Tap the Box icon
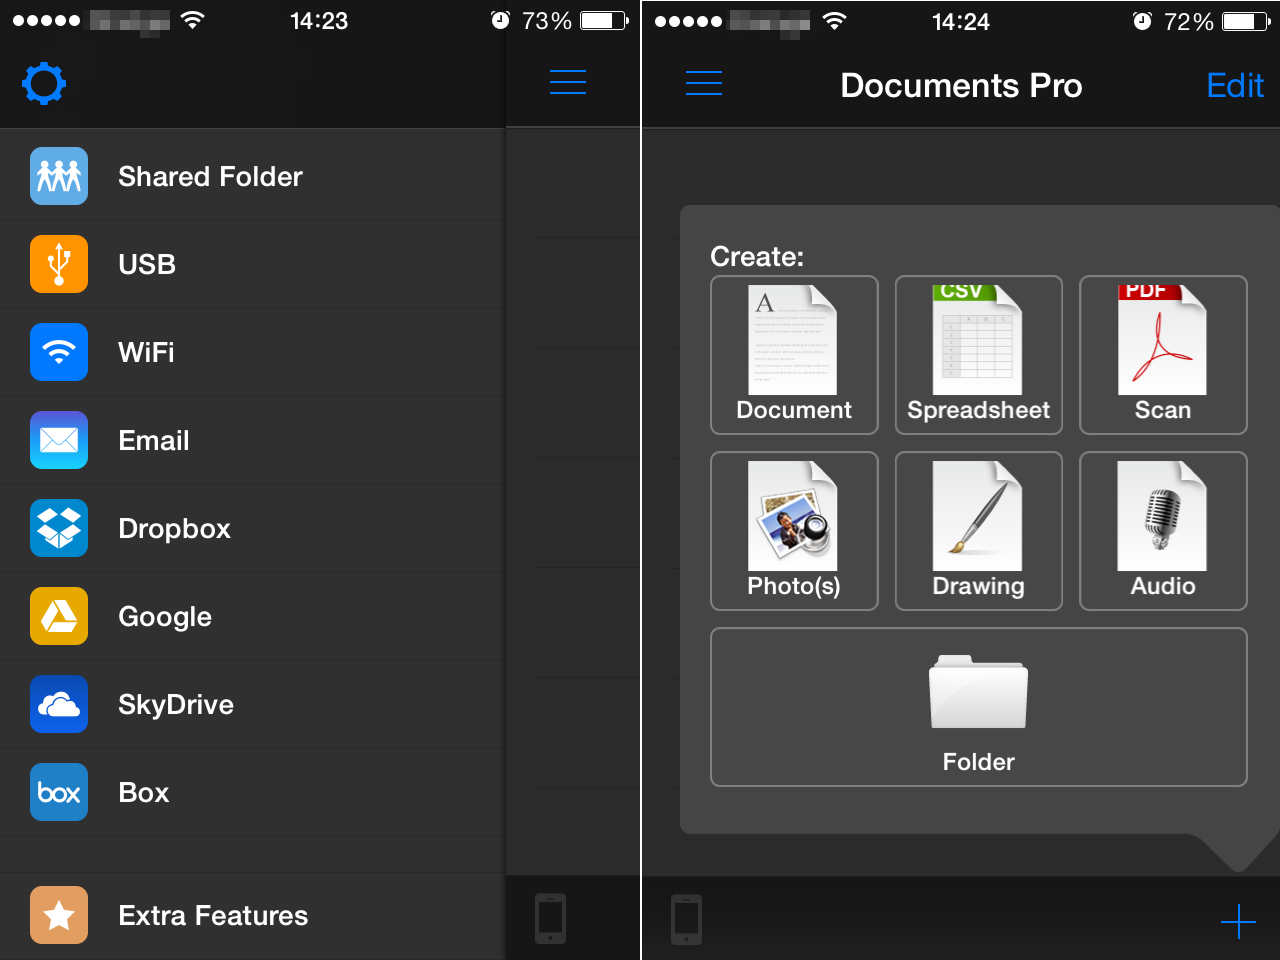1280x960 pixels. (59, 792)
